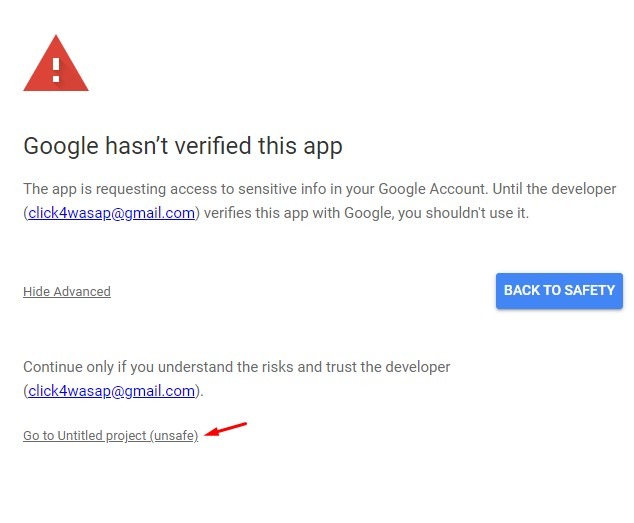Image resolution: width=634 pixels, height=523 pixels.
Task: Click the heading Google hasn't verified this app
Action: coord(183,146)
